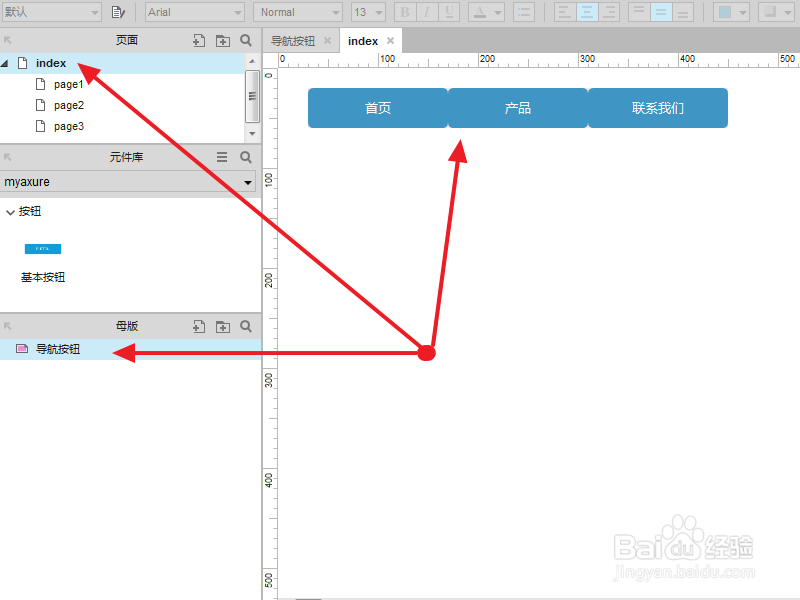The height and width of the screenshot is (600, 800).
Task: Switch to the index tab
Action: [363, 41]
